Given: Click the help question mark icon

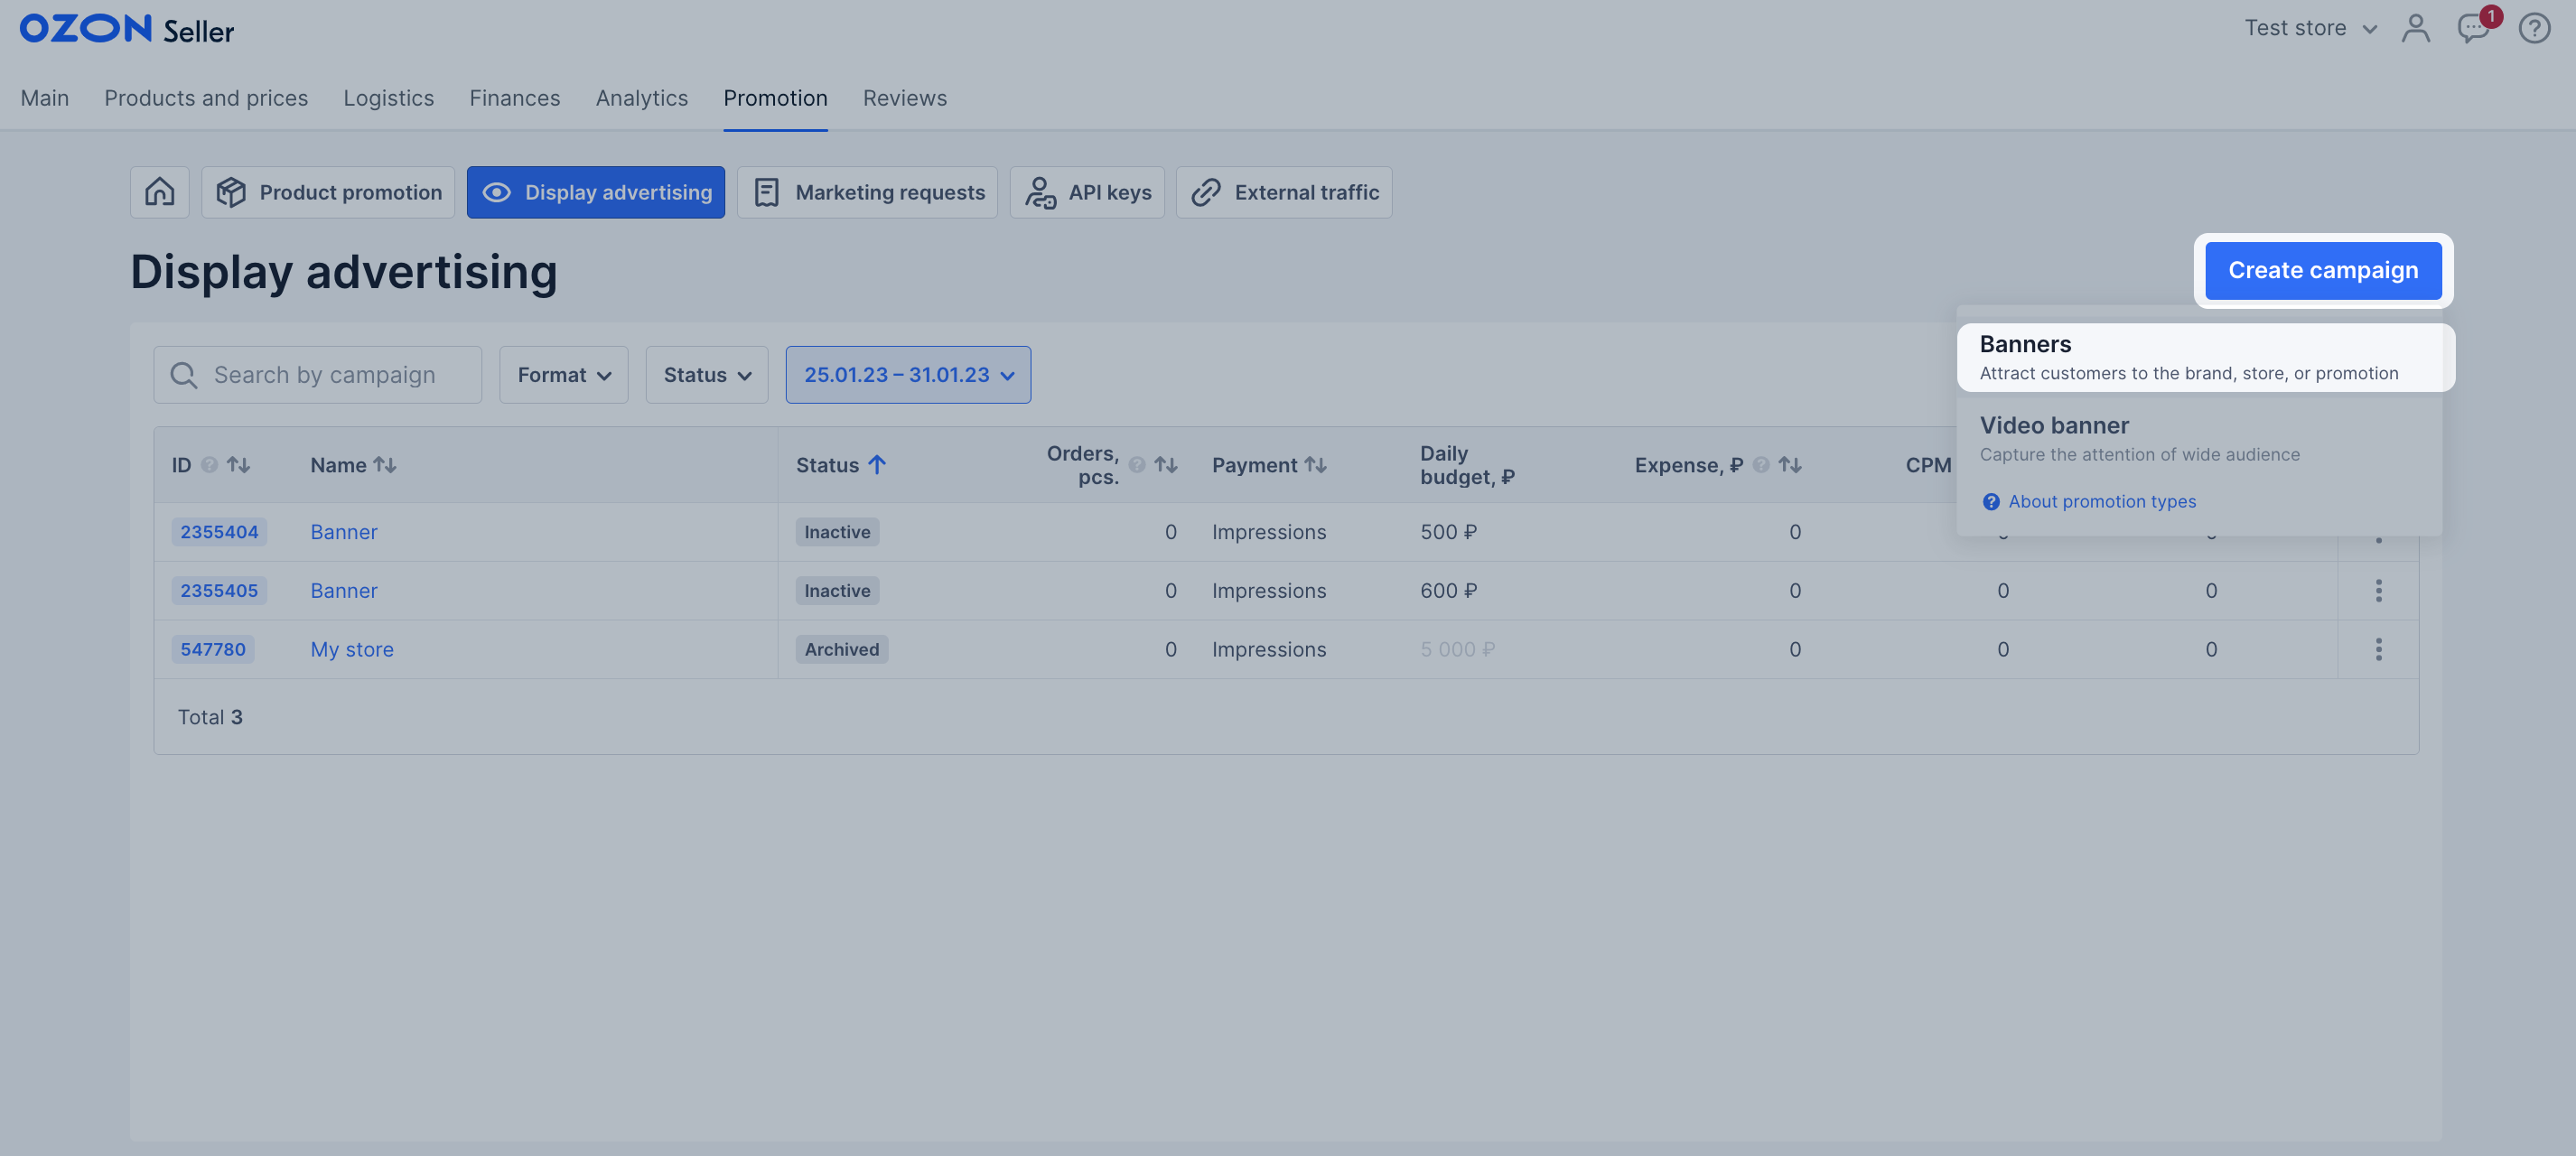Looking at the screenshot, I should pos(2534,28).
